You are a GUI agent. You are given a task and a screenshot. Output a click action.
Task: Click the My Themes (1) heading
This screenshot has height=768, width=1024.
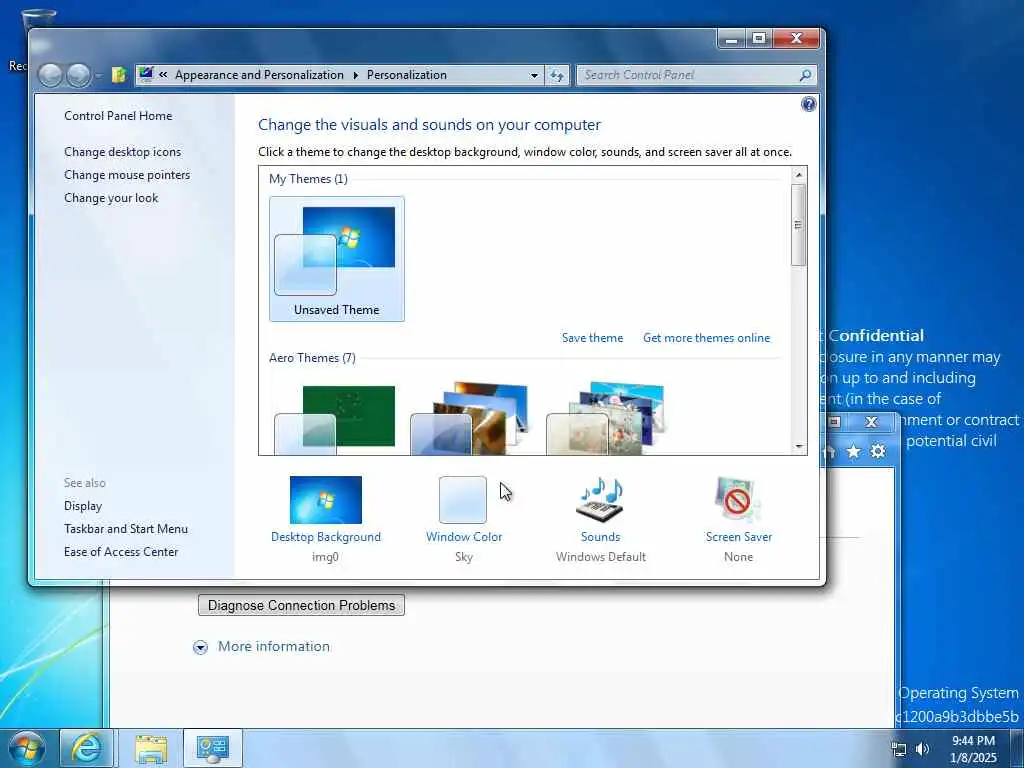(308, 179)
